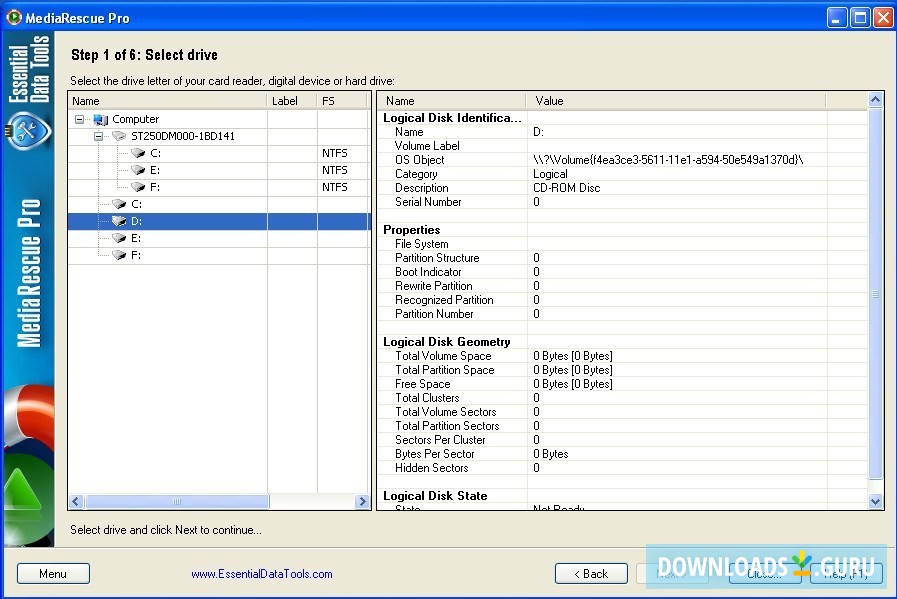Select the NTFS C: partition under ST250DM000

pyautogui.click(x=155, y=153)
